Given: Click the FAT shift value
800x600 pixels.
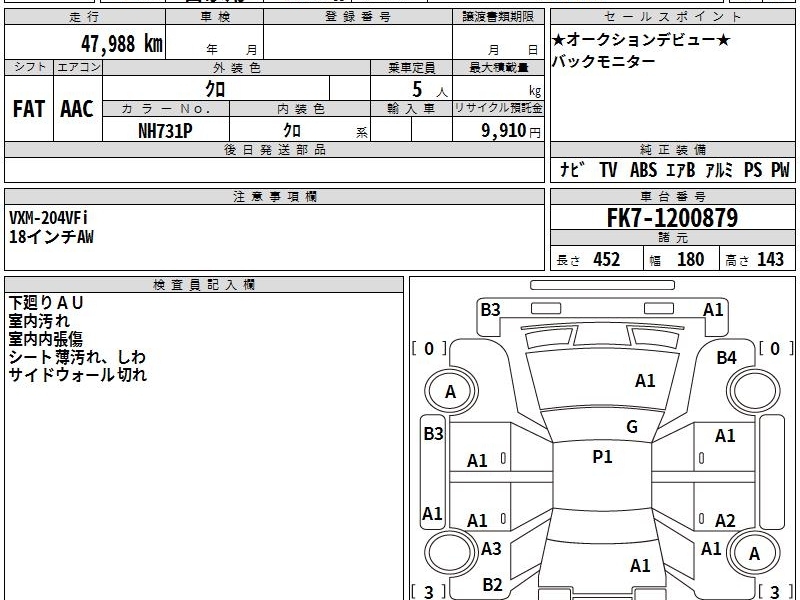Looking at the screenshot, I should point(29,109).
